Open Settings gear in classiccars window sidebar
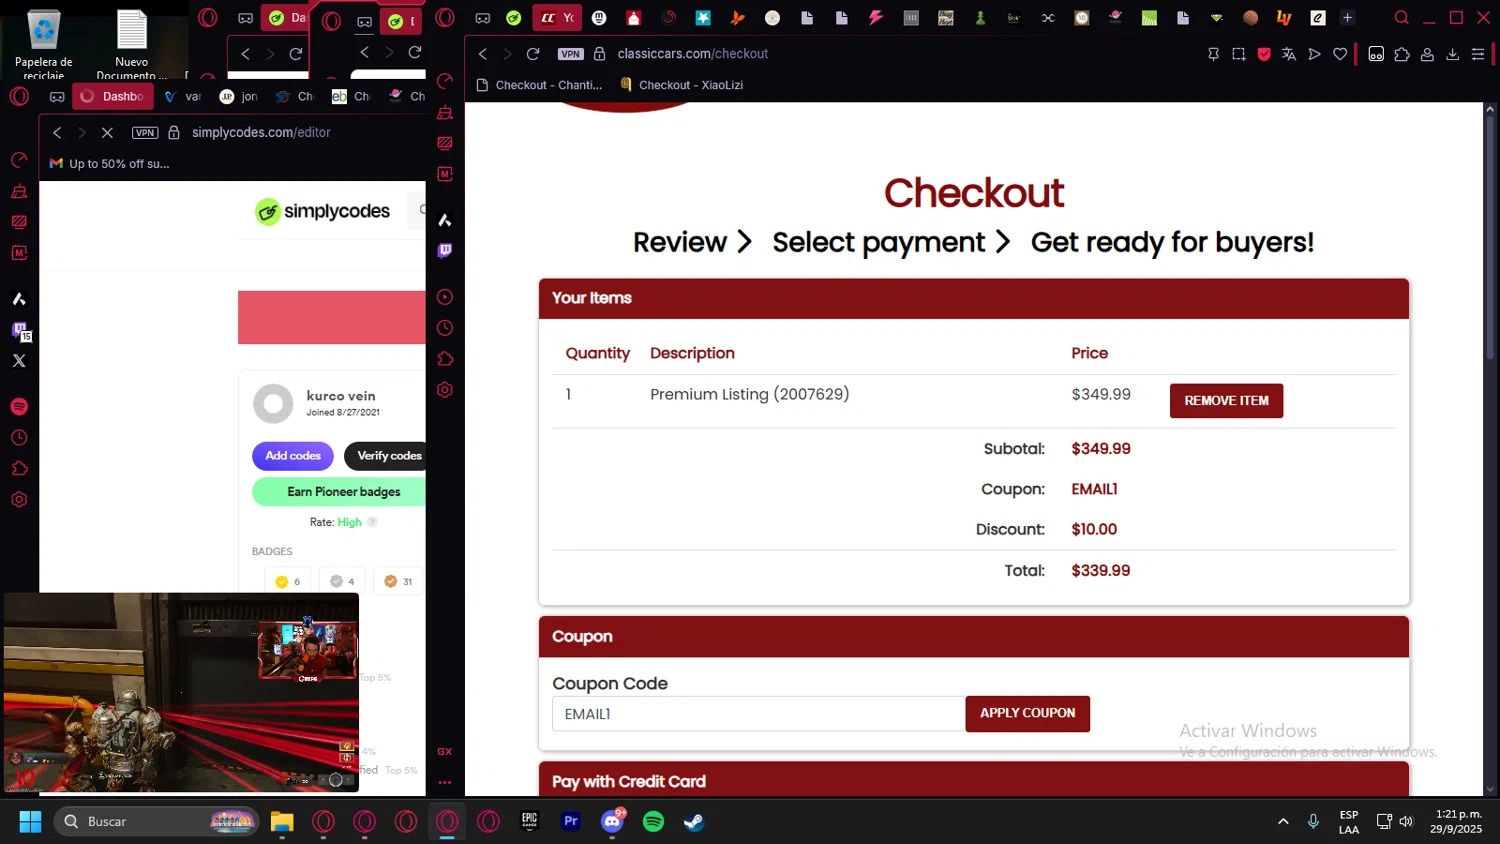1500x844 pixels. click(x=445, y=390)
